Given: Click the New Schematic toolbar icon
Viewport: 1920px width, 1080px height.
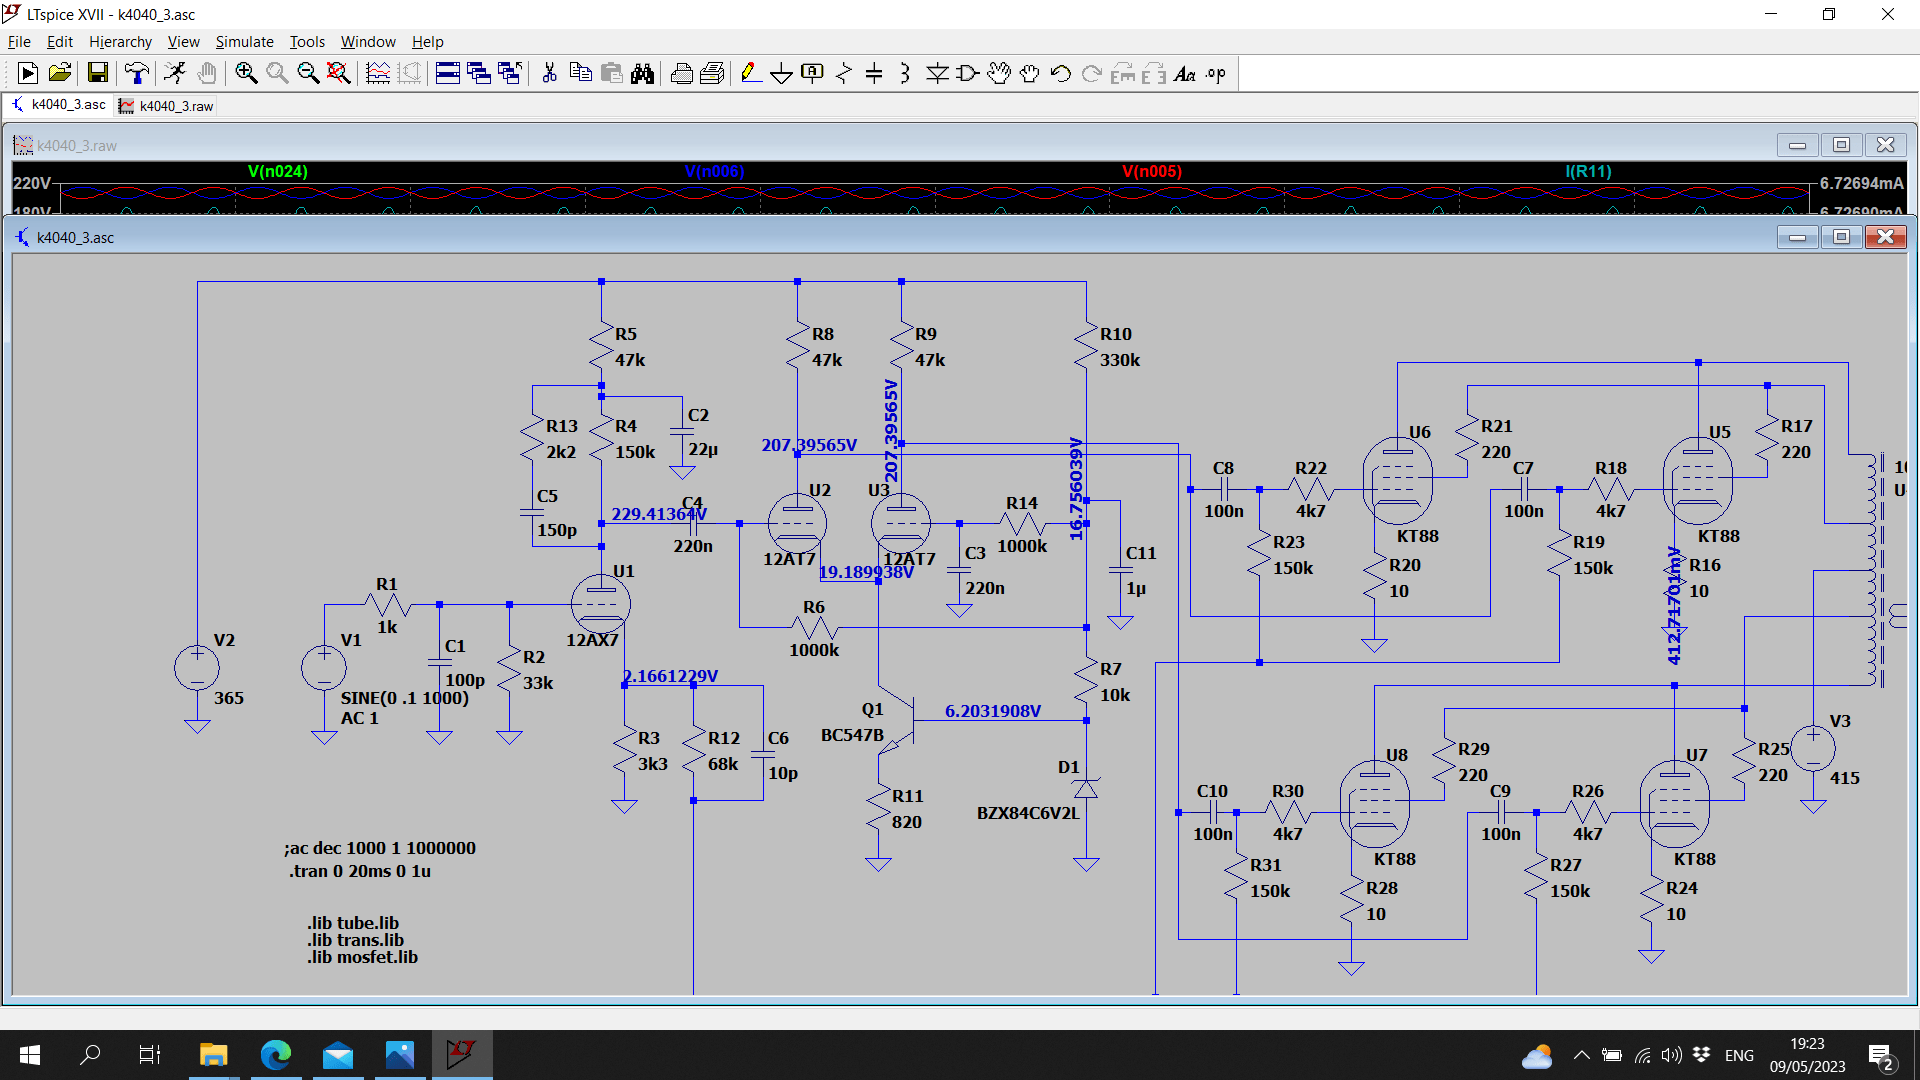Looking at the screenshot, I should pos(28,73).
